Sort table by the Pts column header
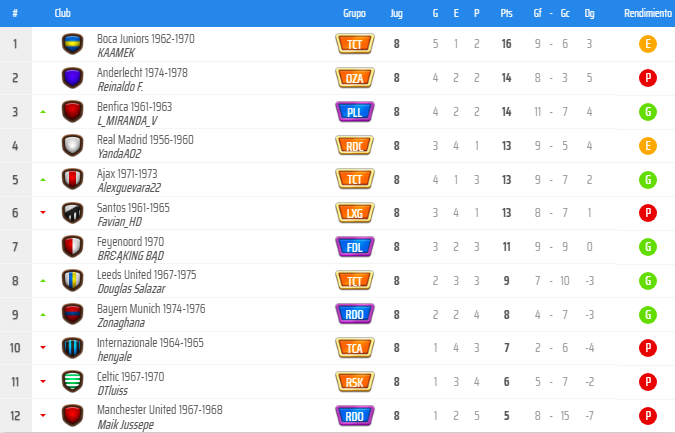The width and height of the screenshot is (675, 433). tap(506, 13)
